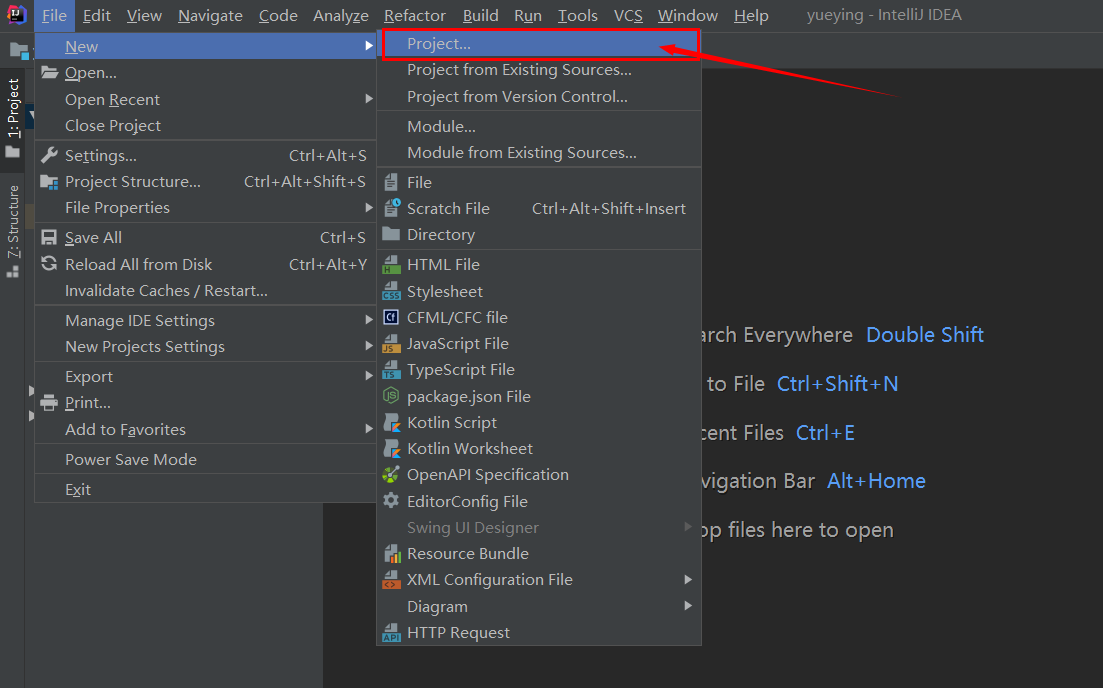
Task: Choose Project from Version Control...
Action: 539,96
